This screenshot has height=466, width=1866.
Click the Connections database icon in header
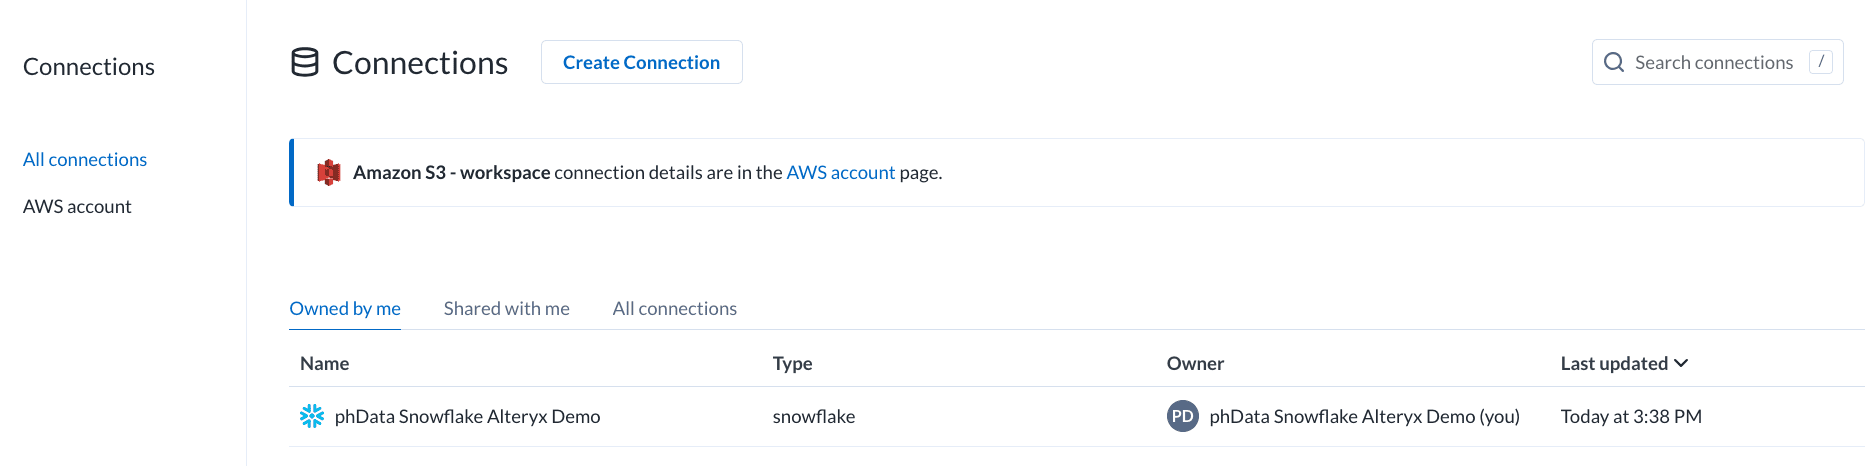point(305,62)
